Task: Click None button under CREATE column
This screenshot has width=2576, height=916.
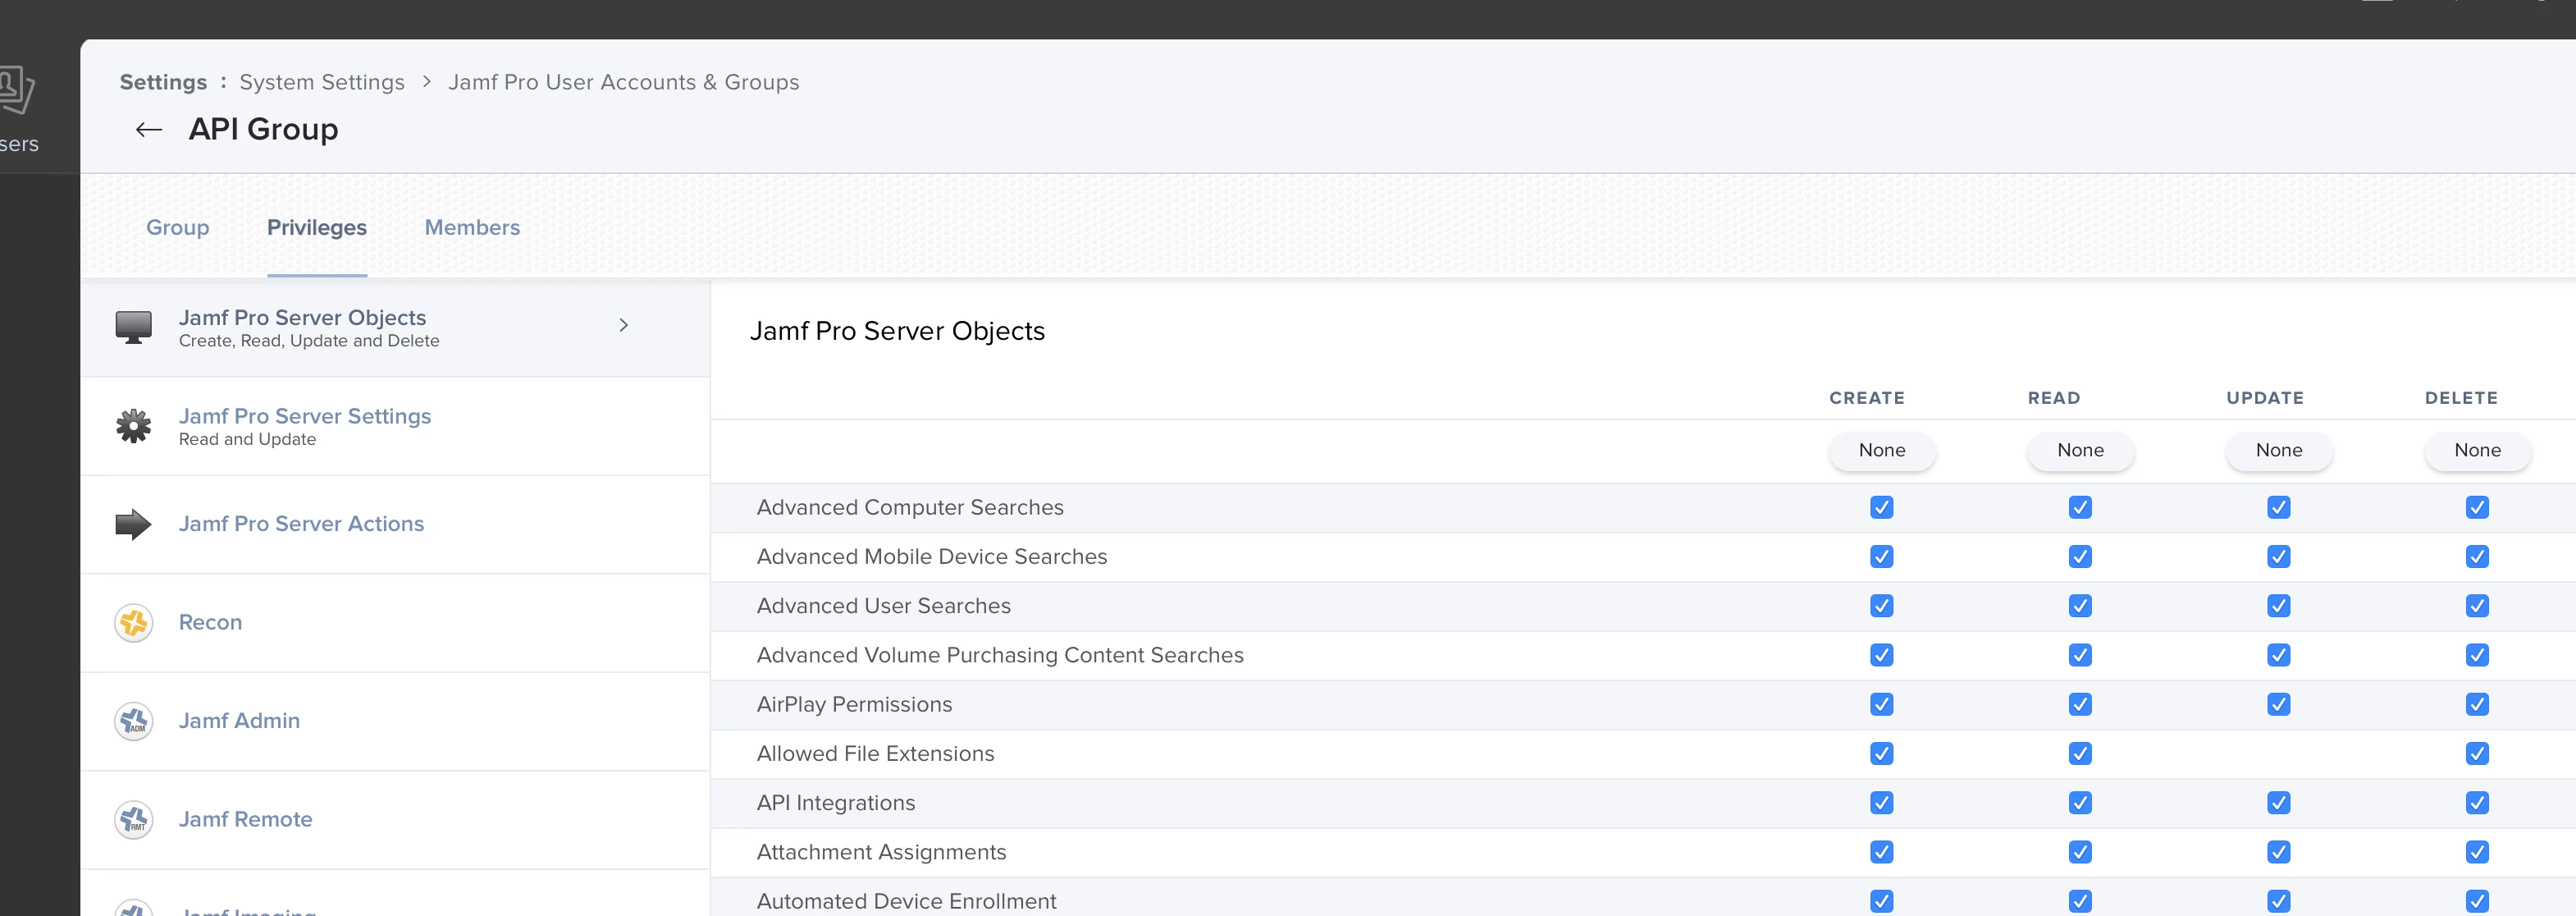Action: 1882,450
